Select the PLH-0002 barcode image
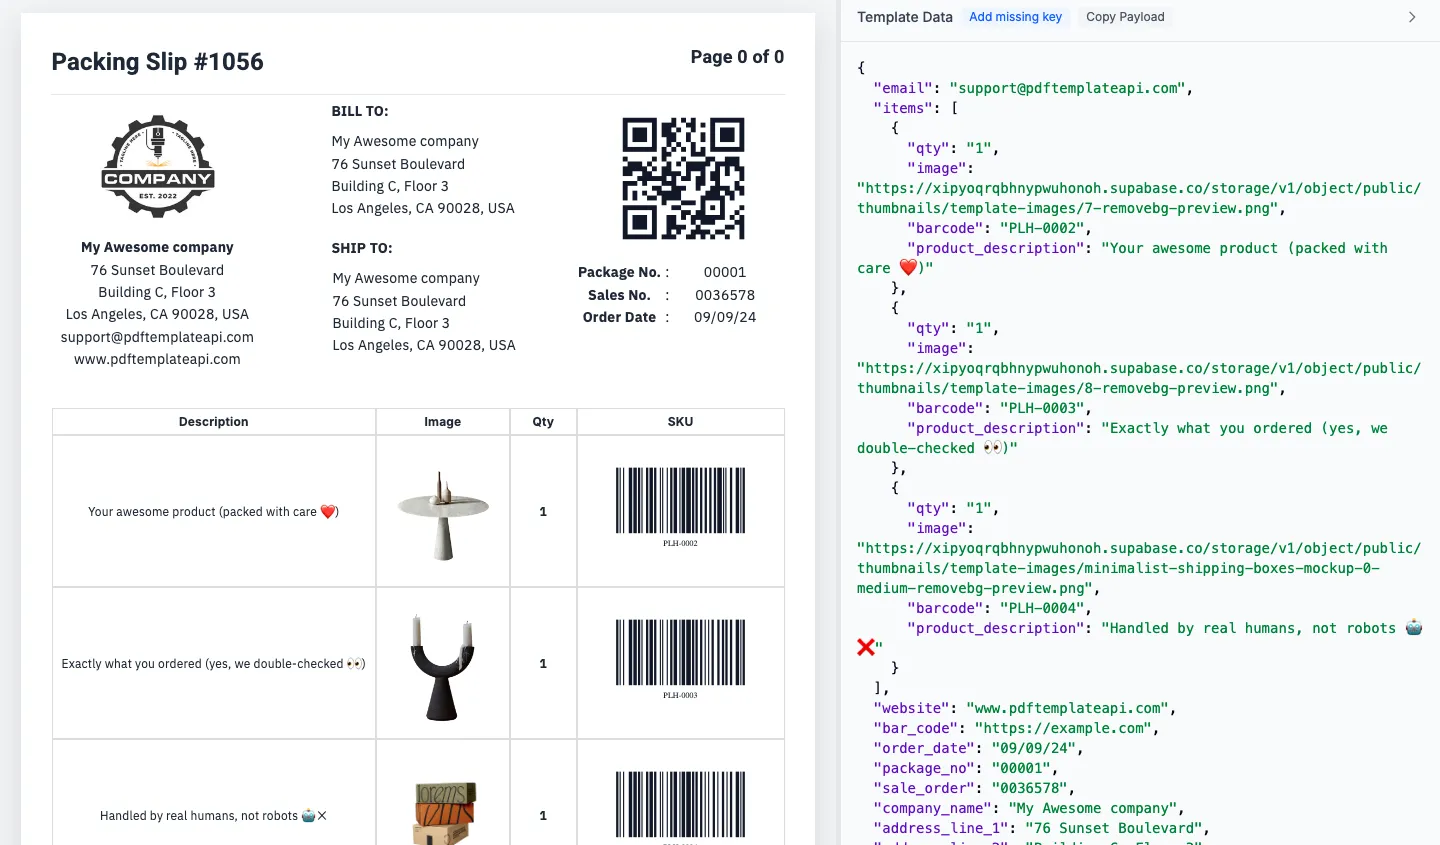 click(680, 502)
